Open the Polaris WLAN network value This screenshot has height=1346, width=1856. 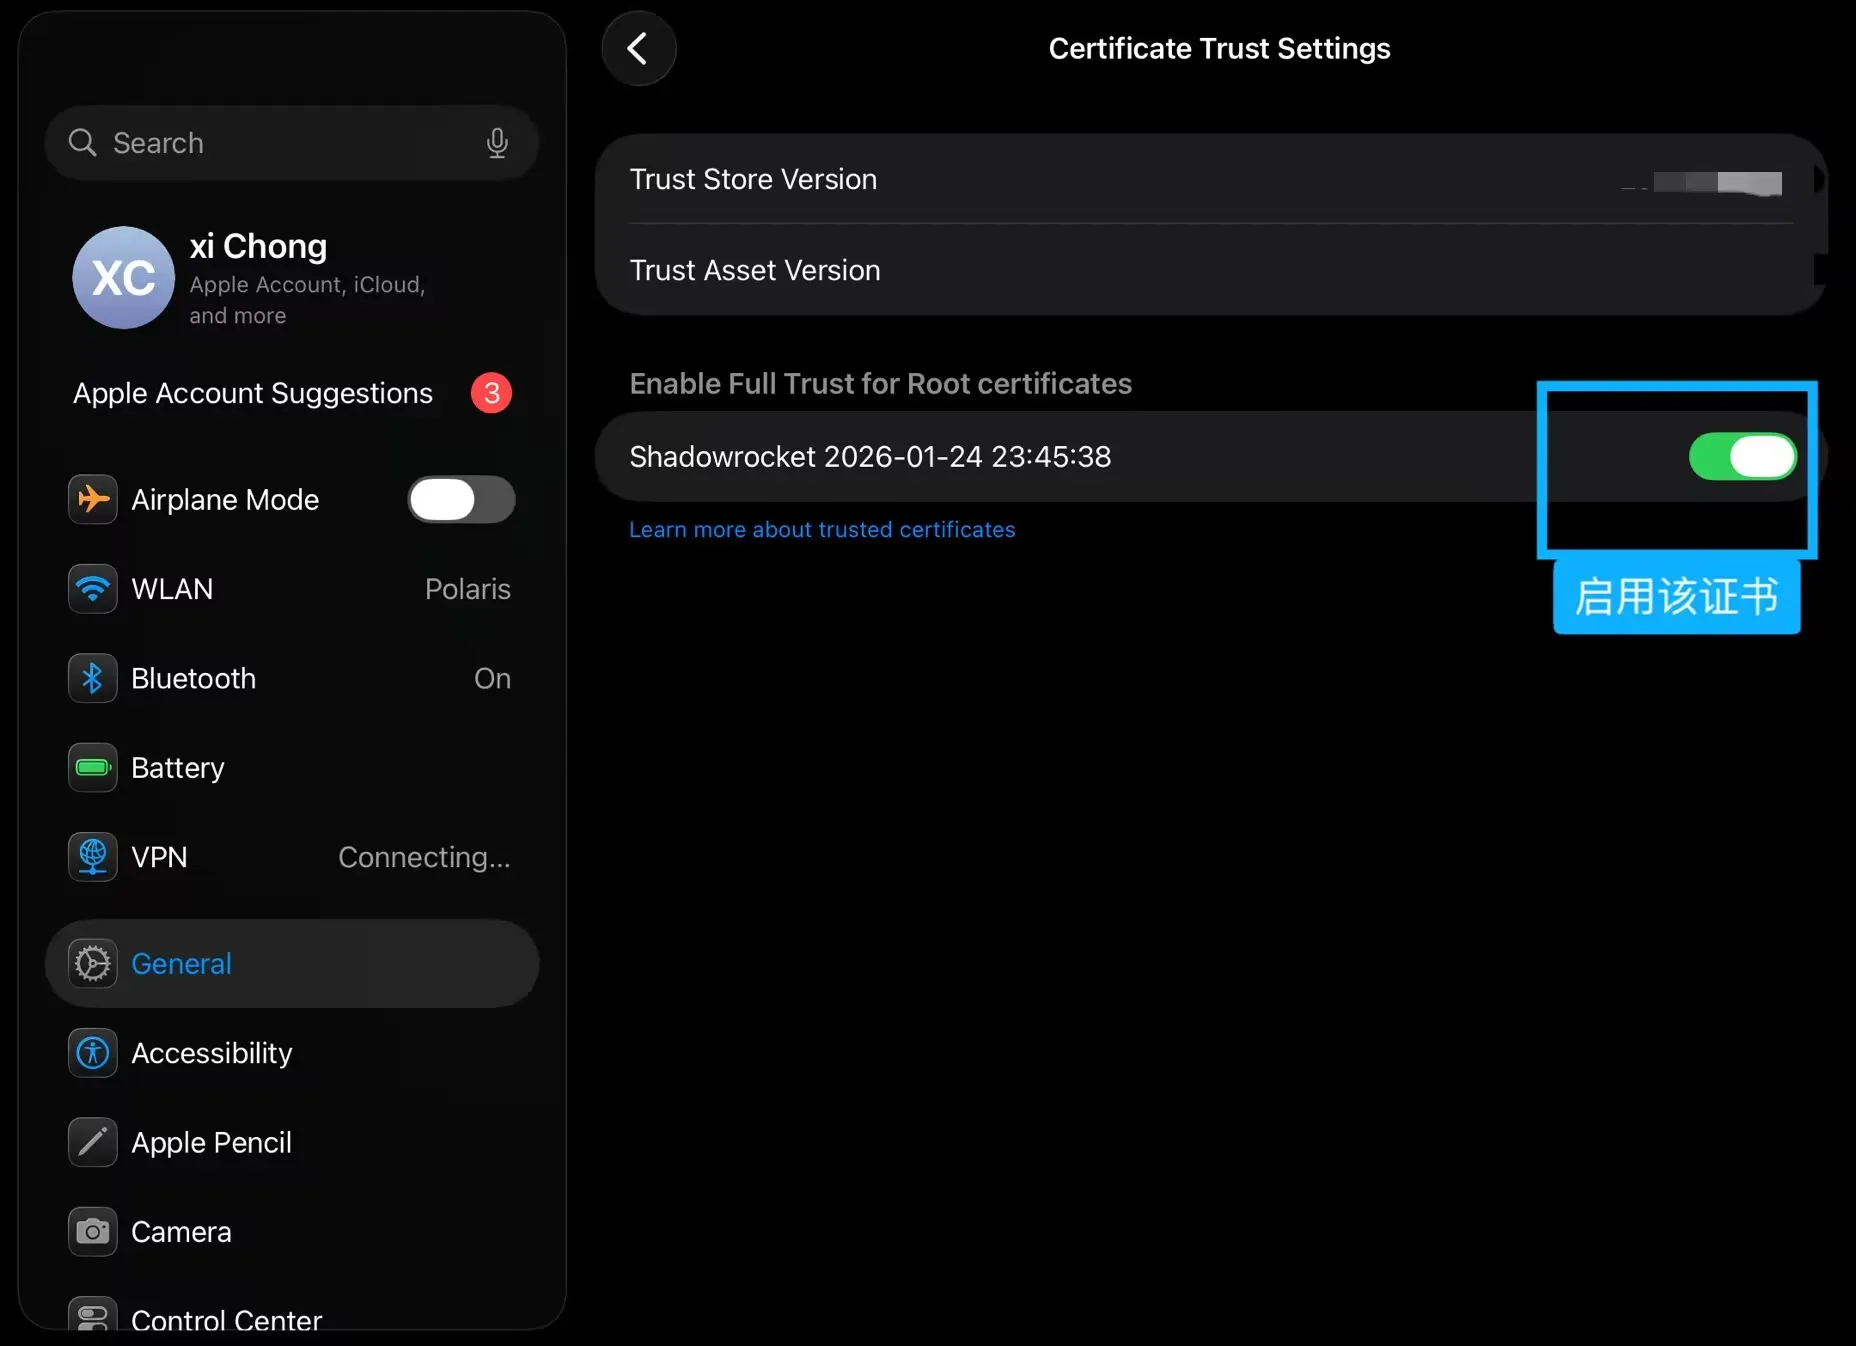pos(467,589)
